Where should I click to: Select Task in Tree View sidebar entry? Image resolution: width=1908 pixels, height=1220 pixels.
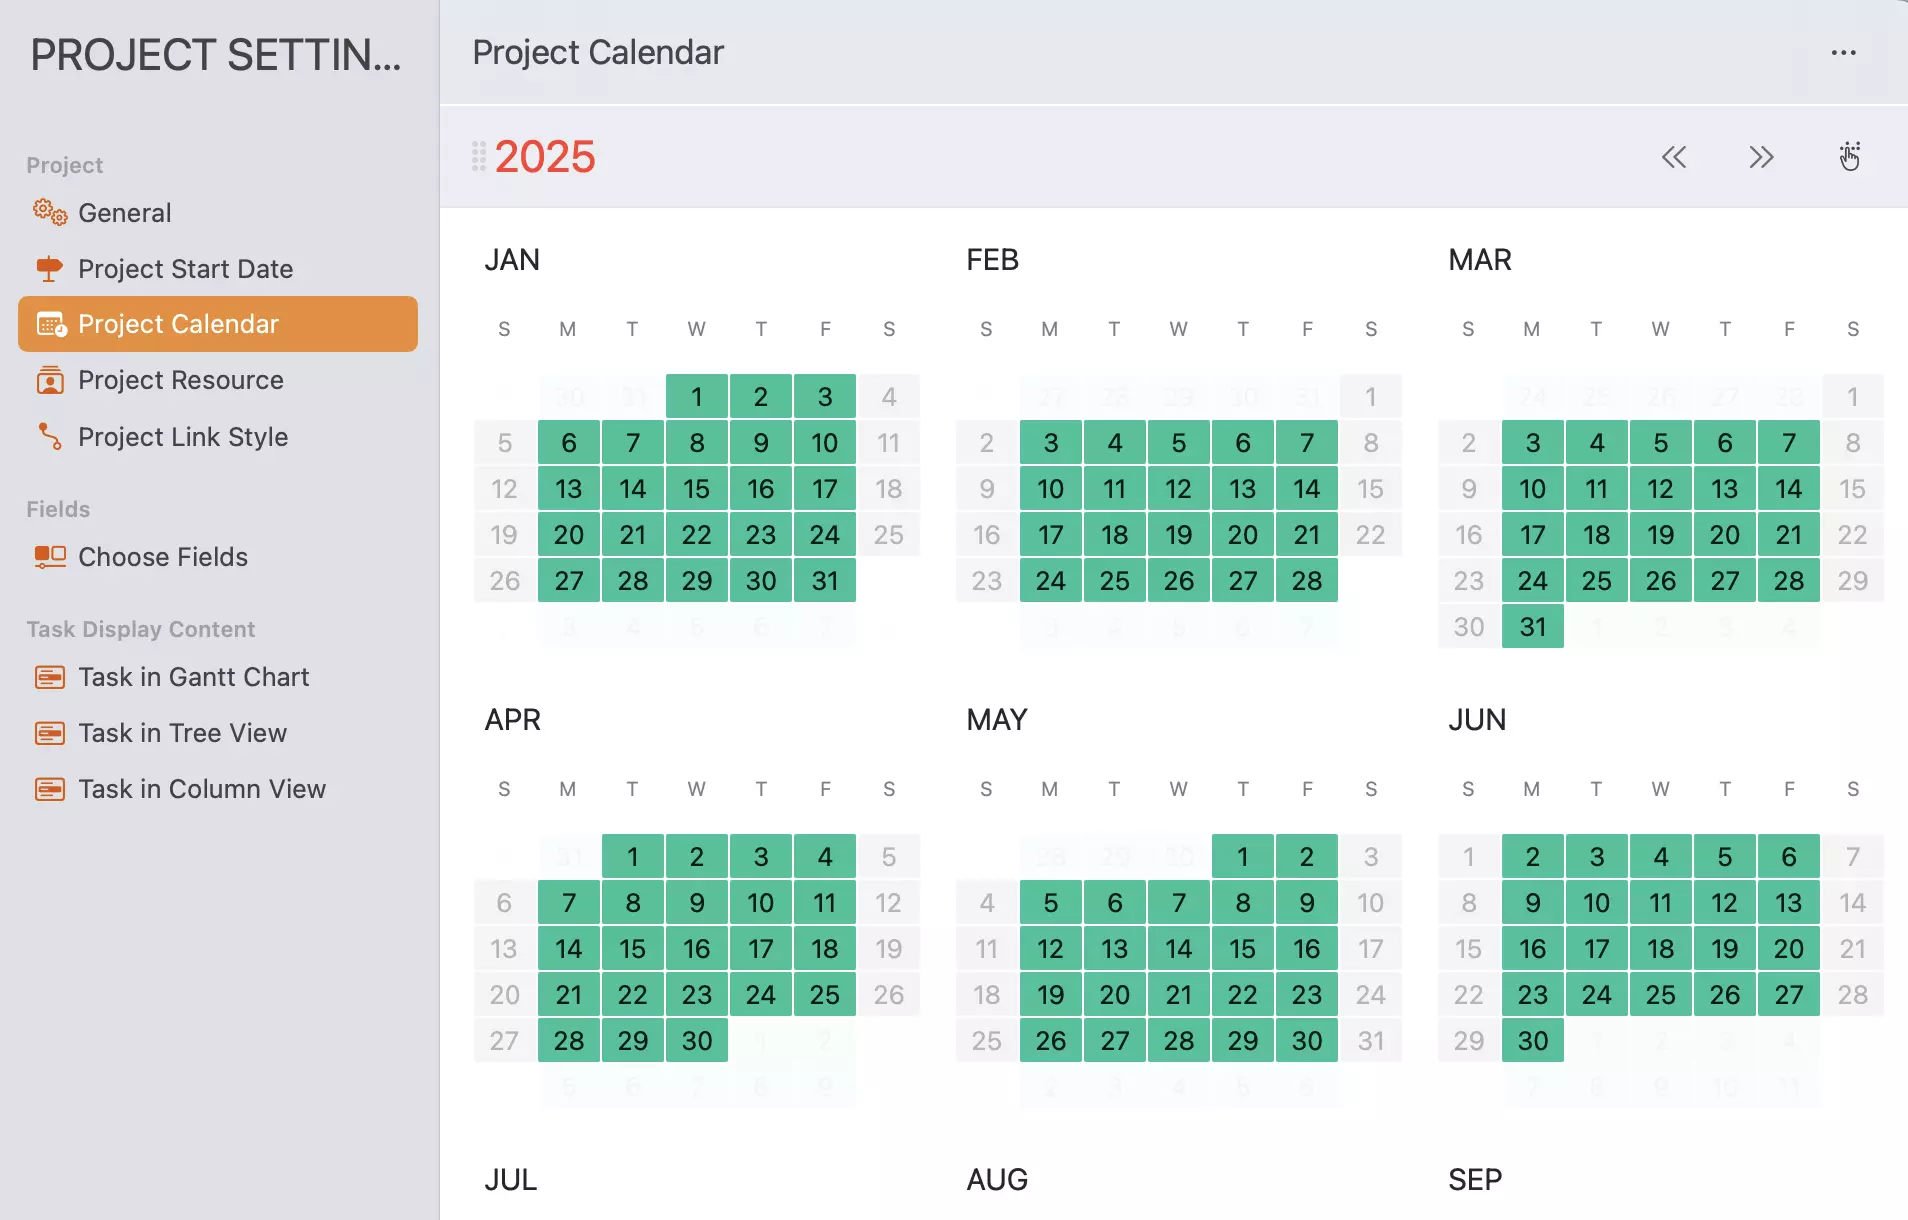182,733
